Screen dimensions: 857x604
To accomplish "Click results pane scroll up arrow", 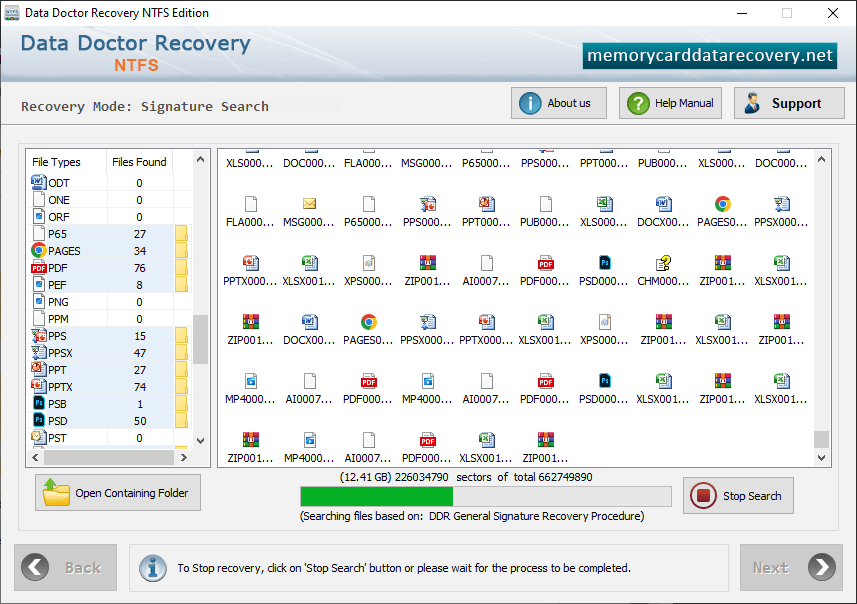I will [x=821, y=159].
